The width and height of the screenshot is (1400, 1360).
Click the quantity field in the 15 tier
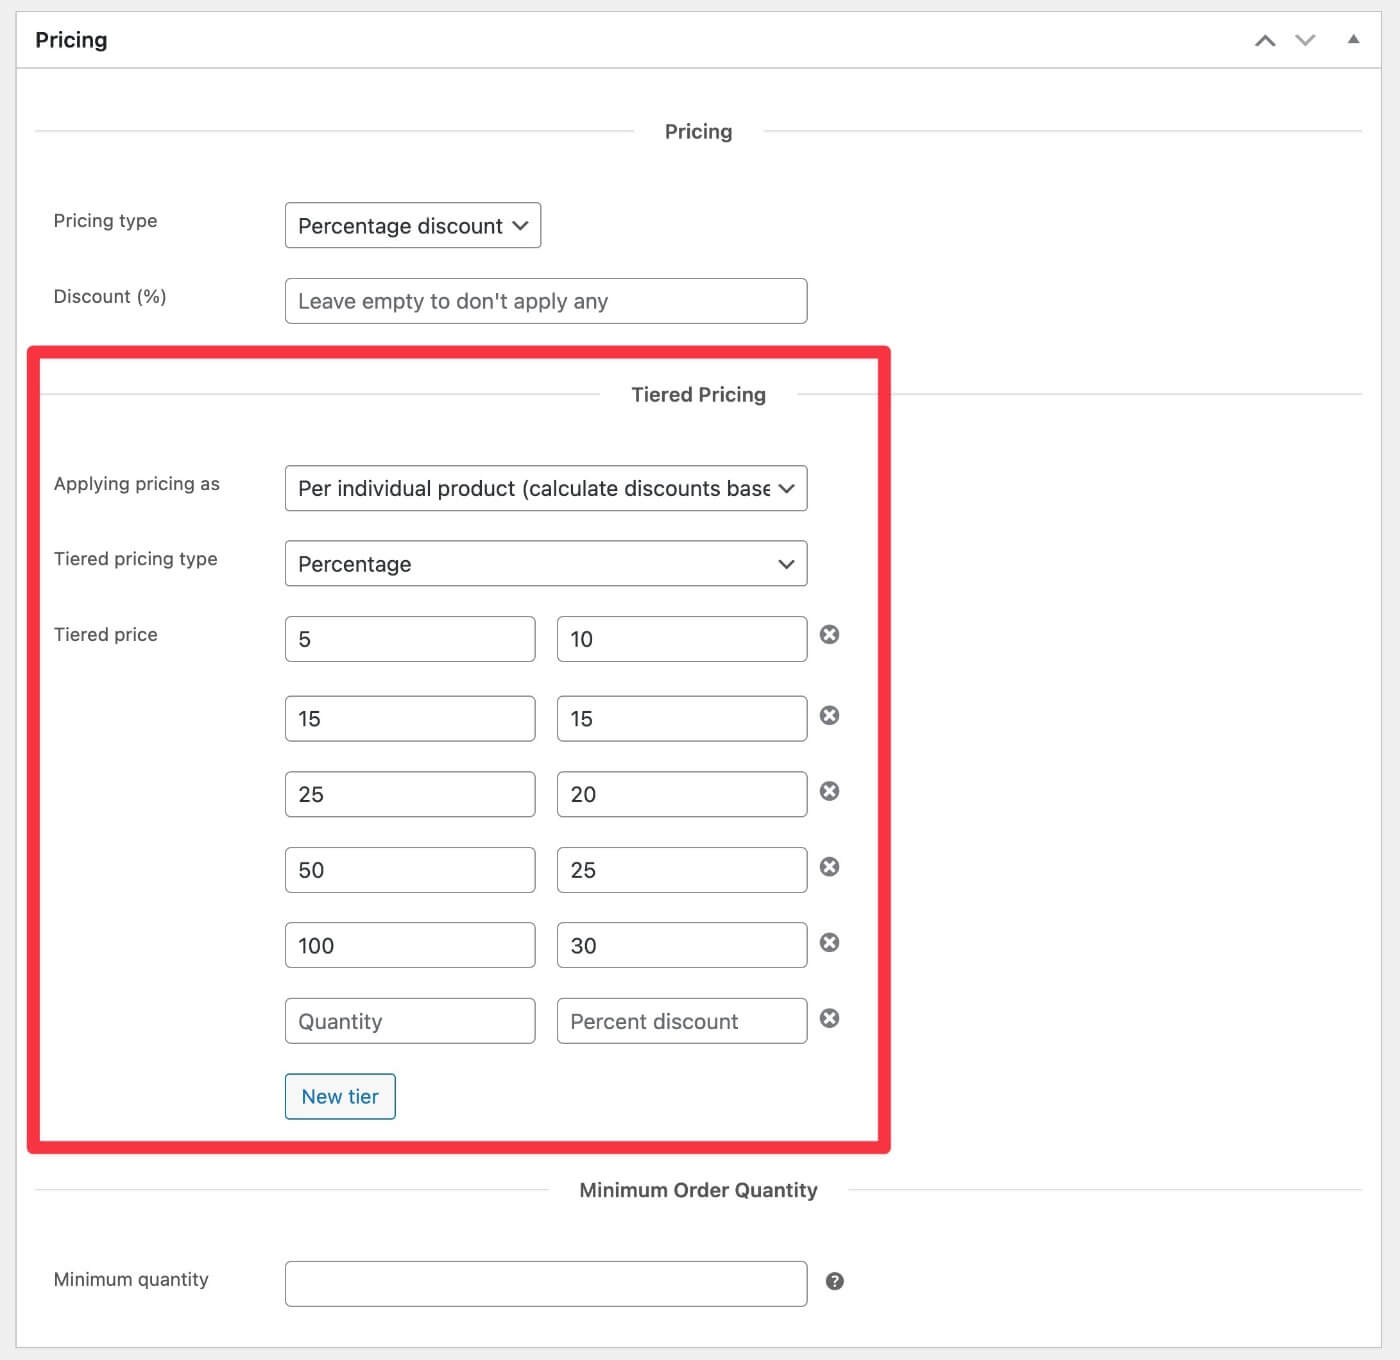coord(410,719)
